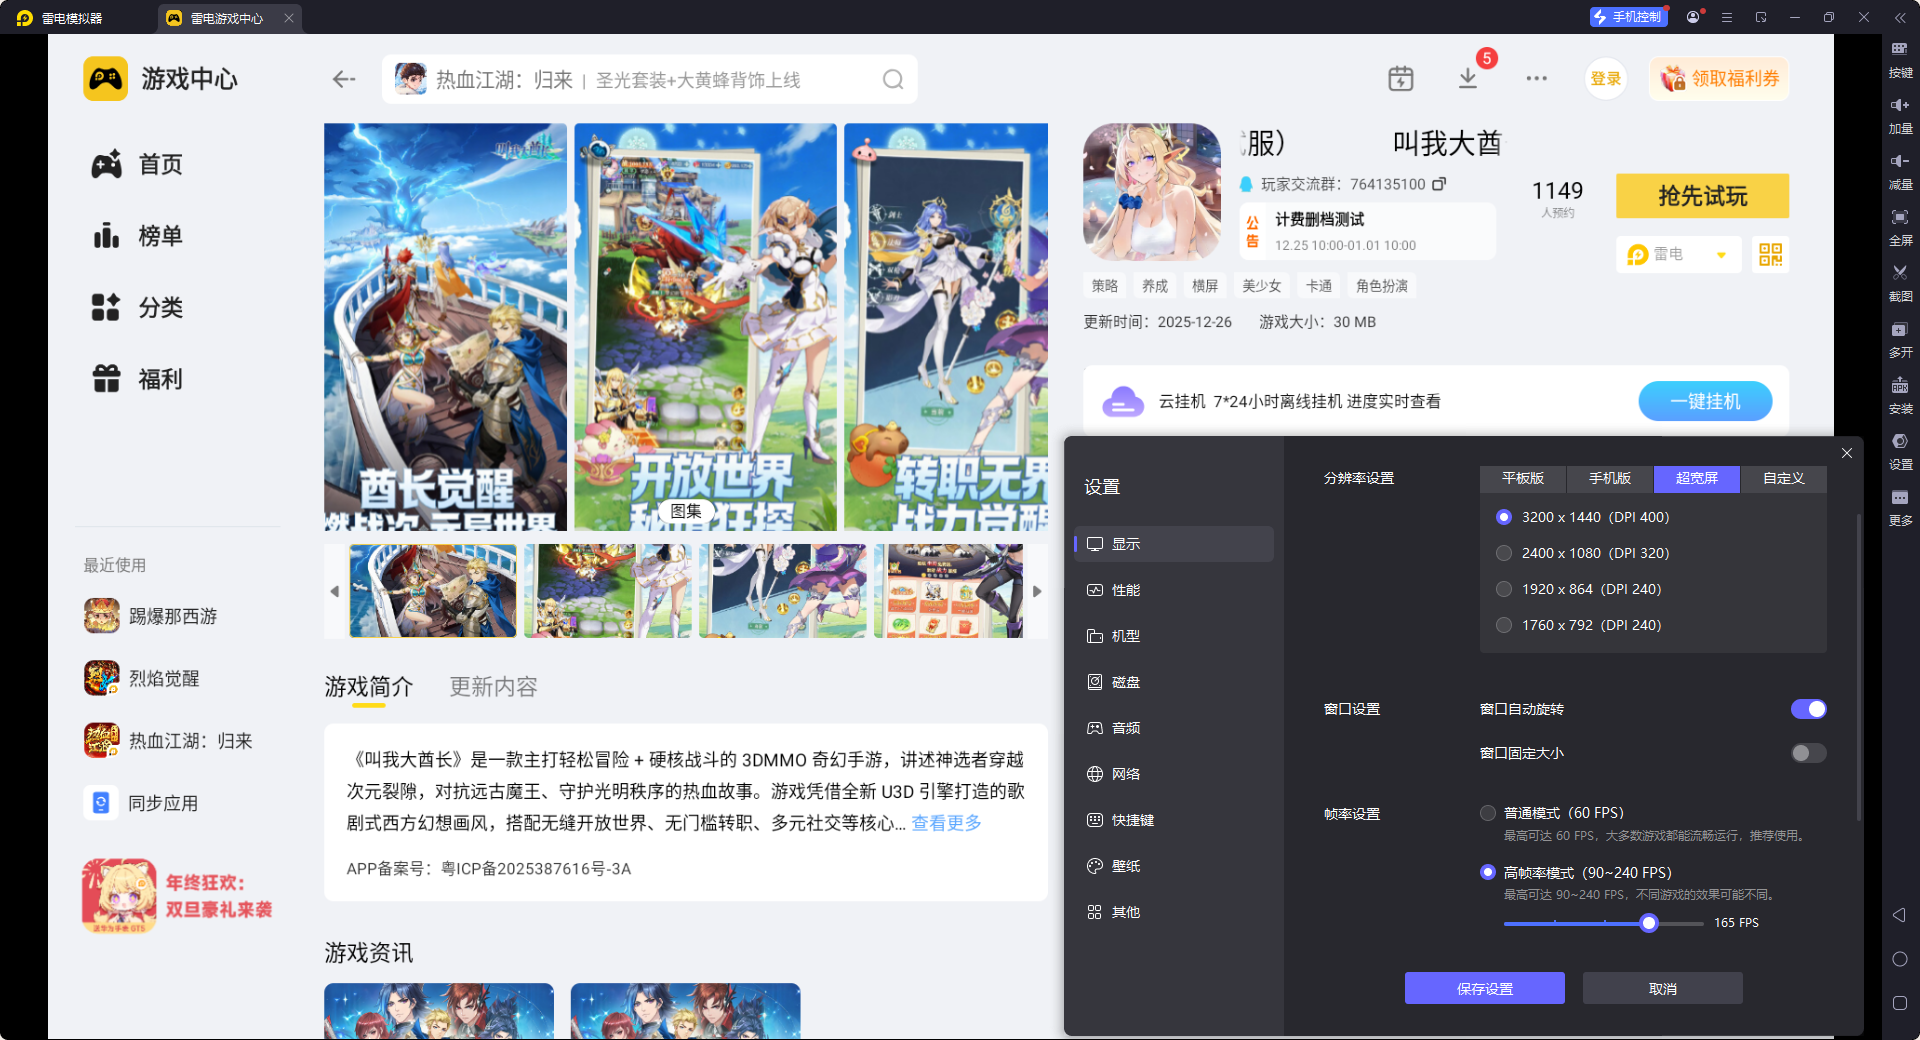Go back with the left arrow icon
The height and width of the screenshot is (1040, 1920).
tap(344, 79)
